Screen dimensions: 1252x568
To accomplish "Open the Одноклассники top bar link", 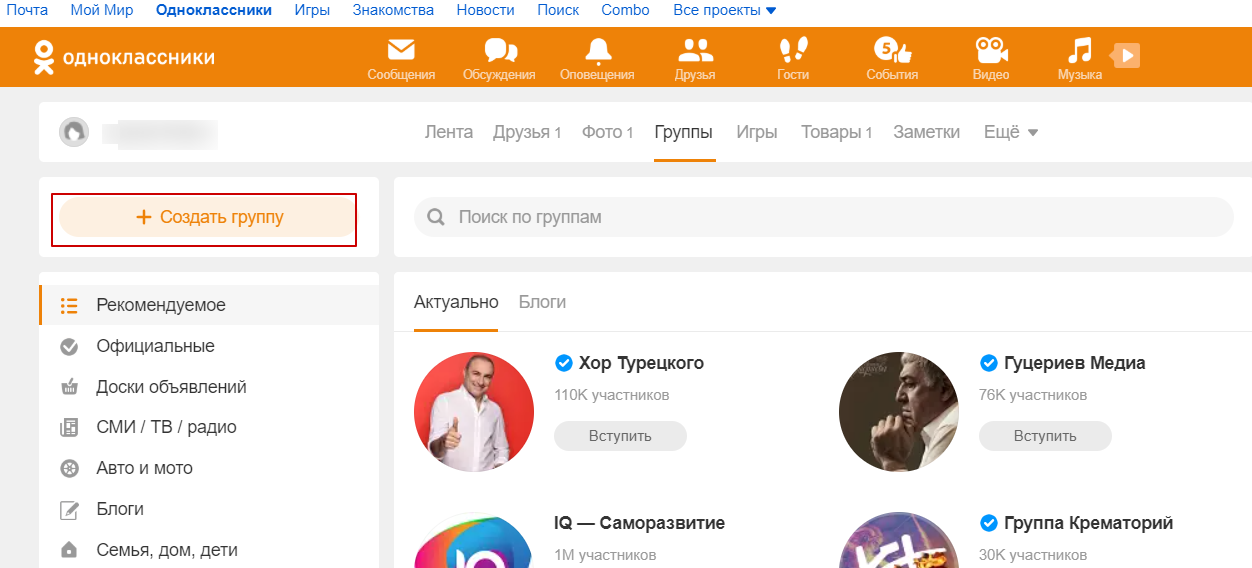I will click(214, 10).
